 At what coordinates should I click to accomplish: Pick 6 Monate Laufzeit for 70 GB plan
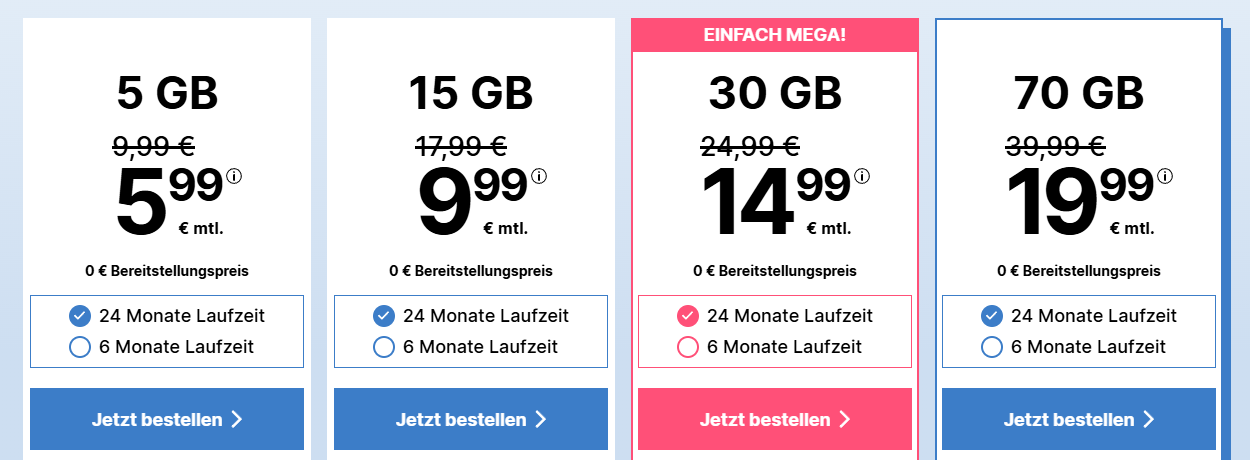[992, 347]
